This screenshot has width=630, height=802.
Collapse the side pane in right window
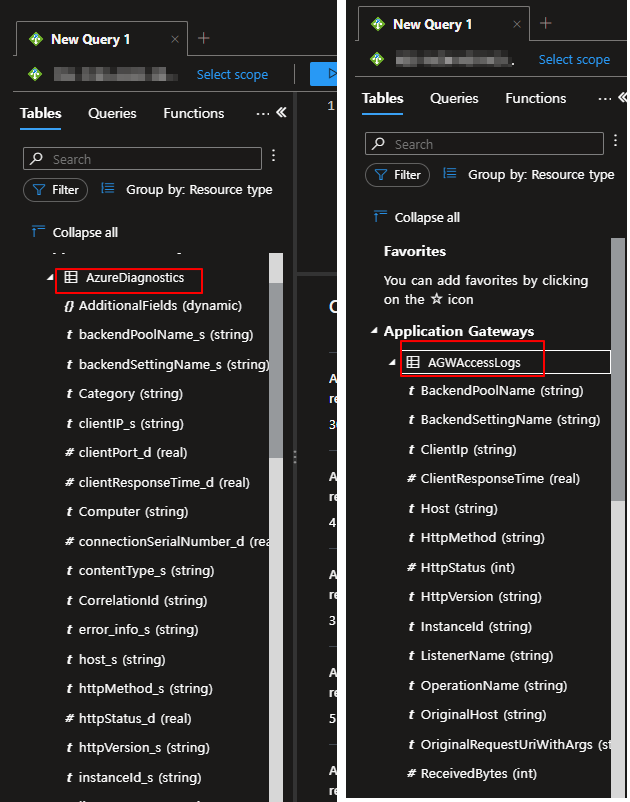[x=622, y=97]
